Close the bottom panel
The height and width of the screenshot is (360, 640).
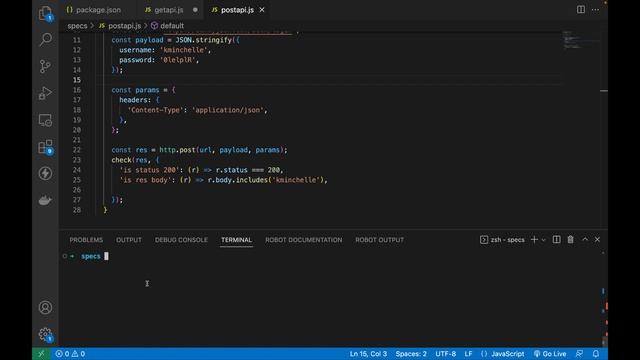click(597, 240)
